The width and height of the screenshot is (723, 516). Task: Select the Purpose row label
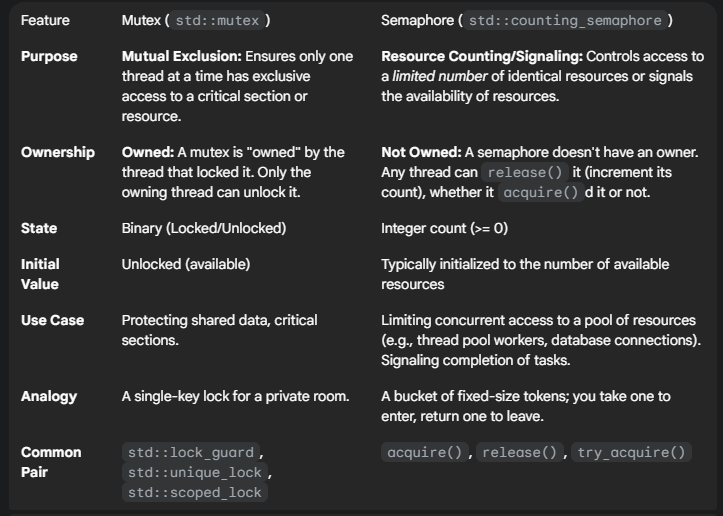click(x=49, y=56)
